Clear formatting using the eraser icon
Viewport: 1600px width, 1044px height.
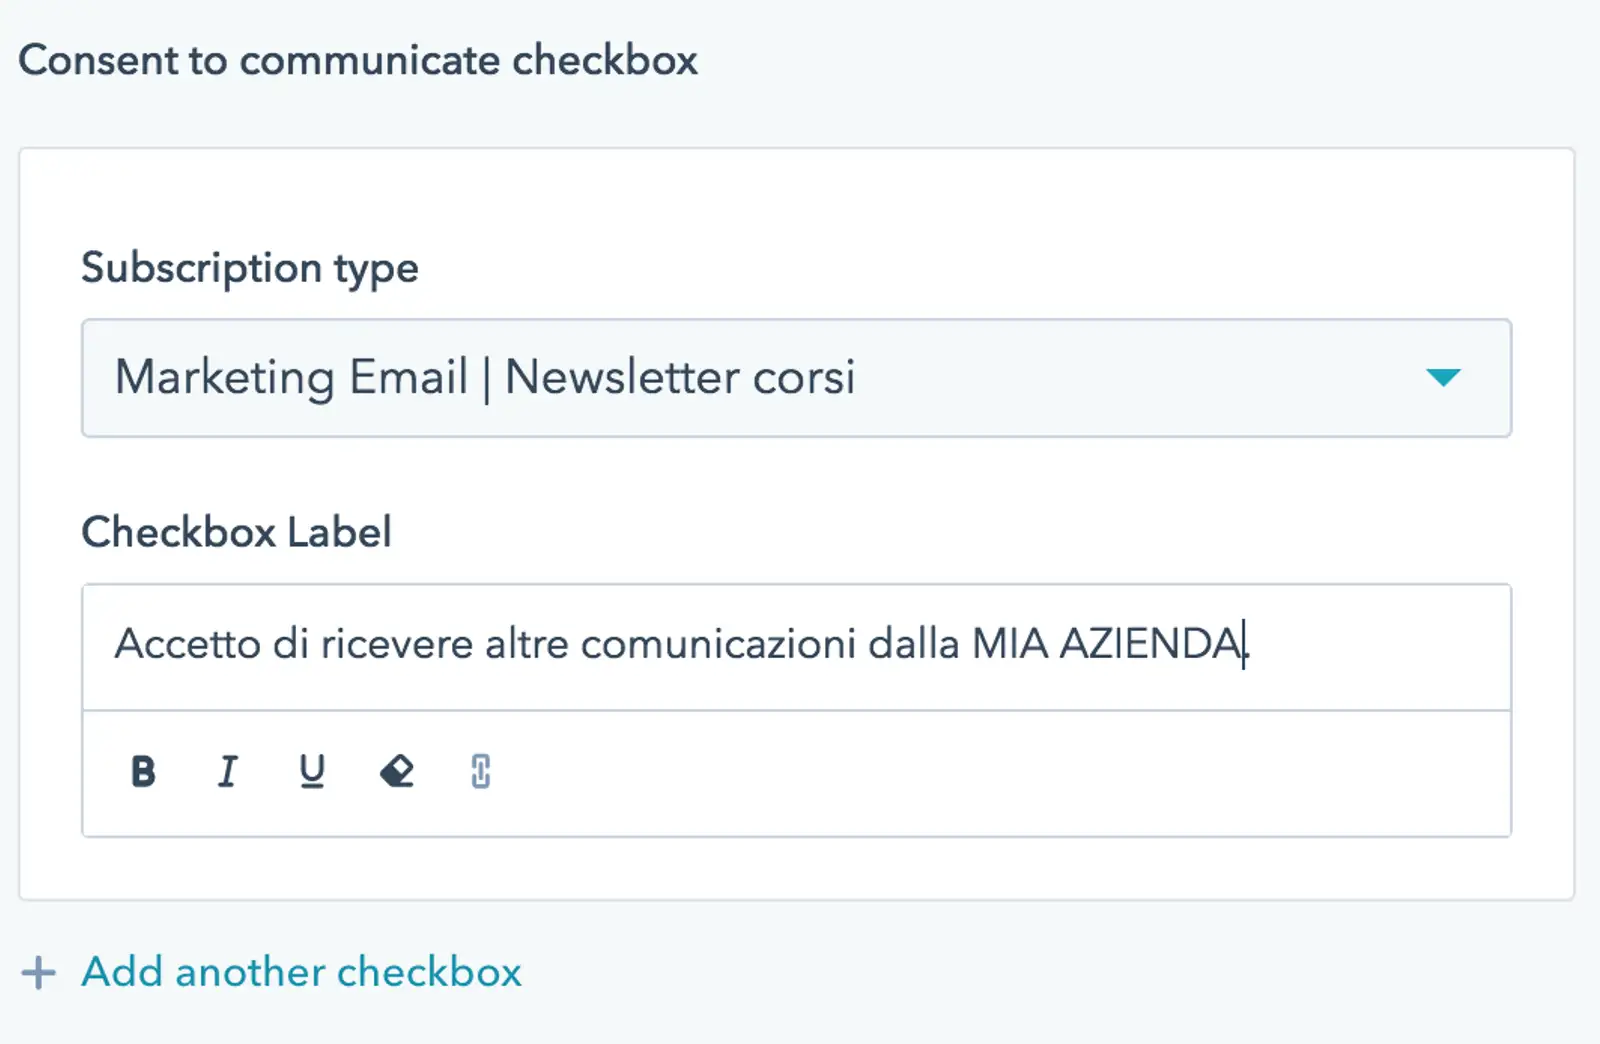(396, 771)
